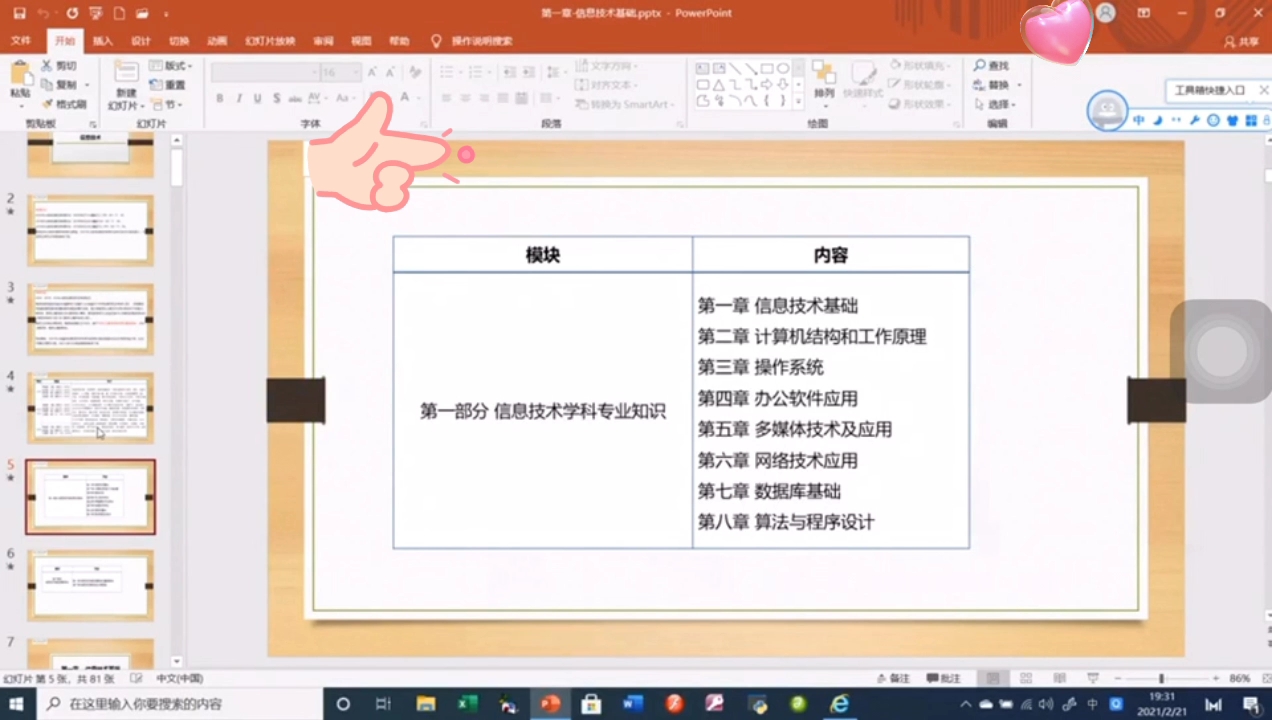This screenshot has height=720, width=1272.
Task: Apply Italic formatting to text
Action: click(x=238, y=97)
